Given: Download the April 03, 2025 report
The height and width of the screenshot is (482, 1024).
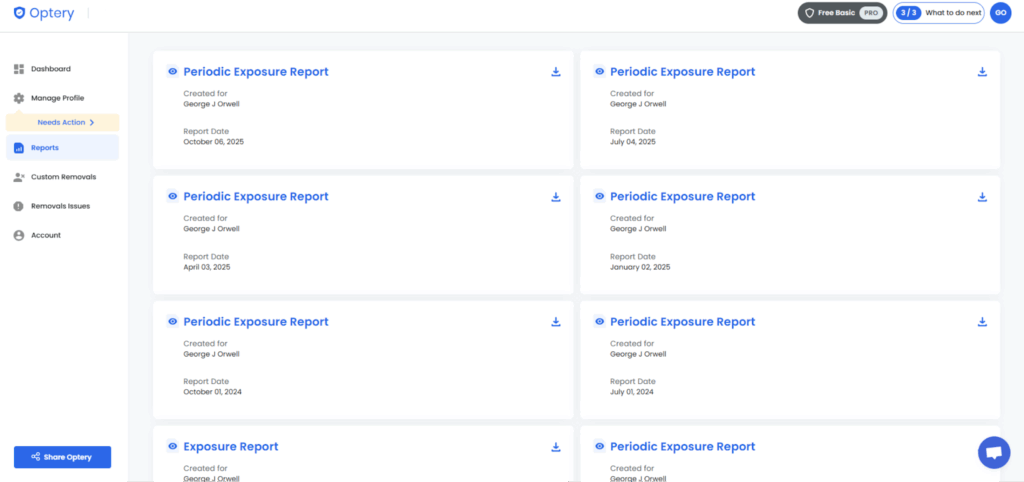Looking at the screenshot, I should (556, 197).
